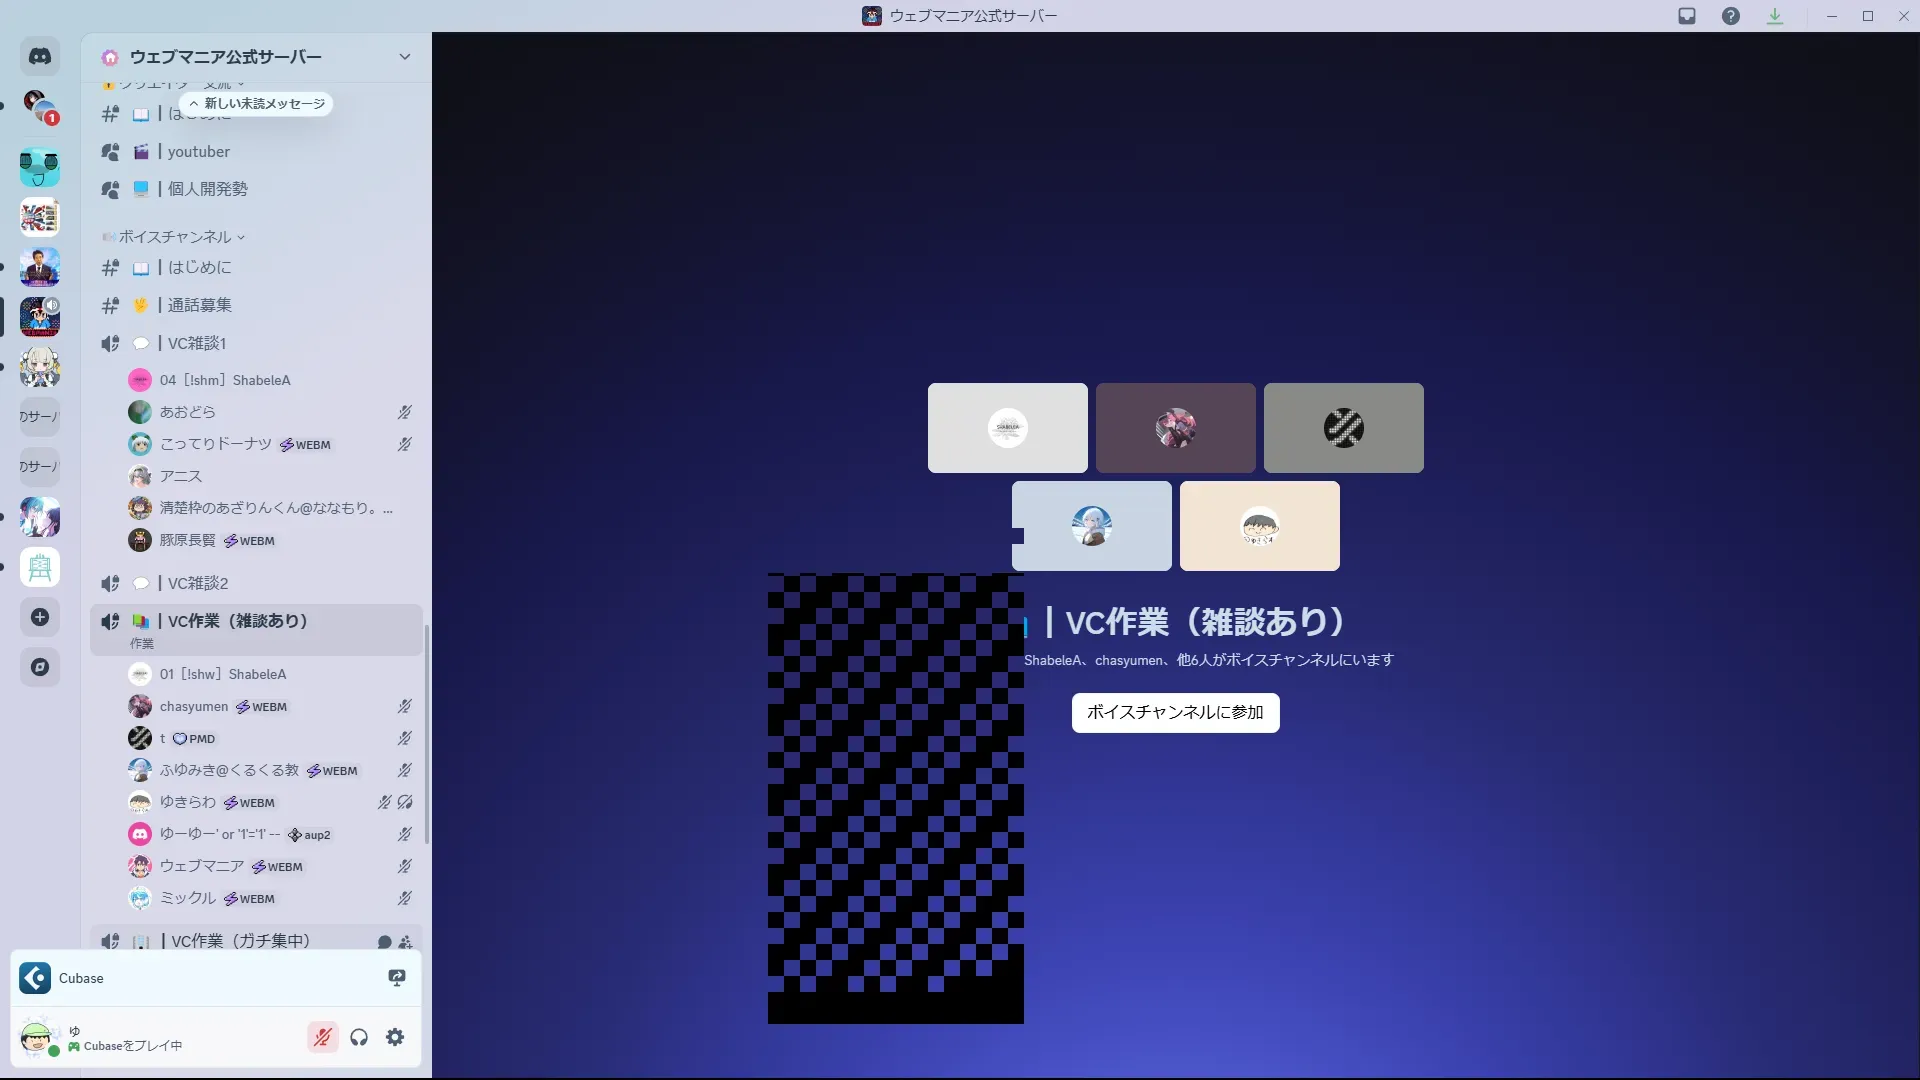Toggle headphone deafen button
The height and width of the screenshot is (1080, 1920).
coord(359,1037)
